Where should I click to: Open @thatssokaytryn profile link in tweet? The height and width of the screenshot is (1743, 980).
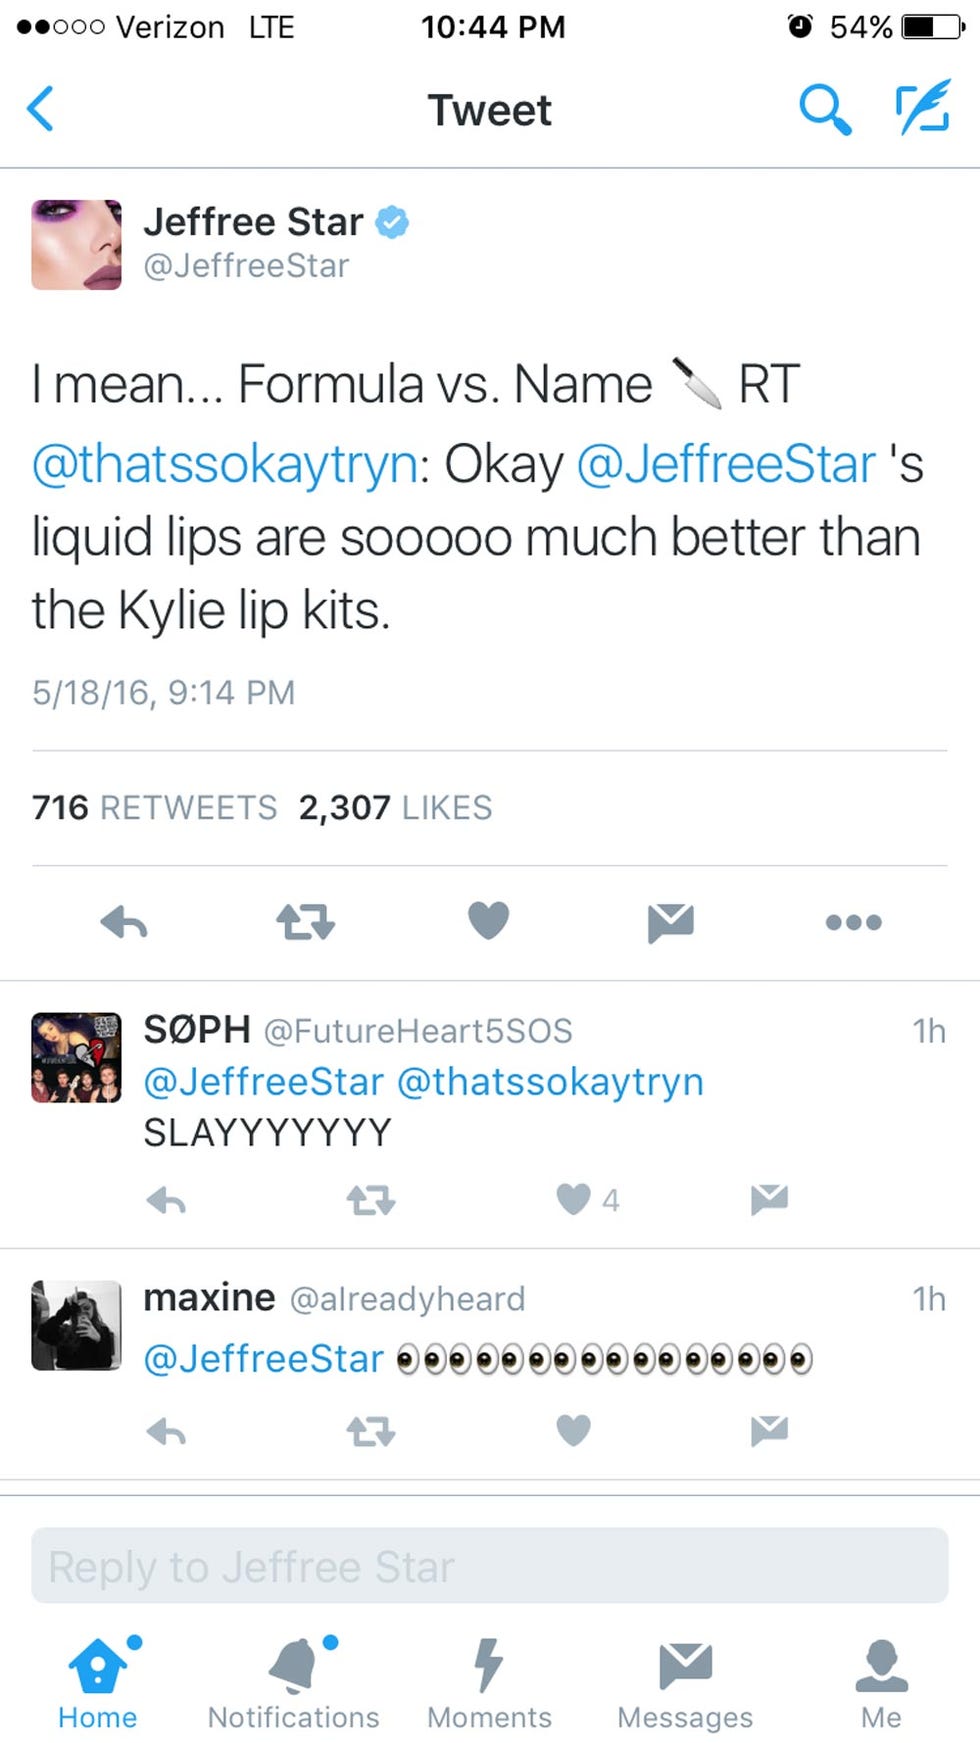coord(225,464)
